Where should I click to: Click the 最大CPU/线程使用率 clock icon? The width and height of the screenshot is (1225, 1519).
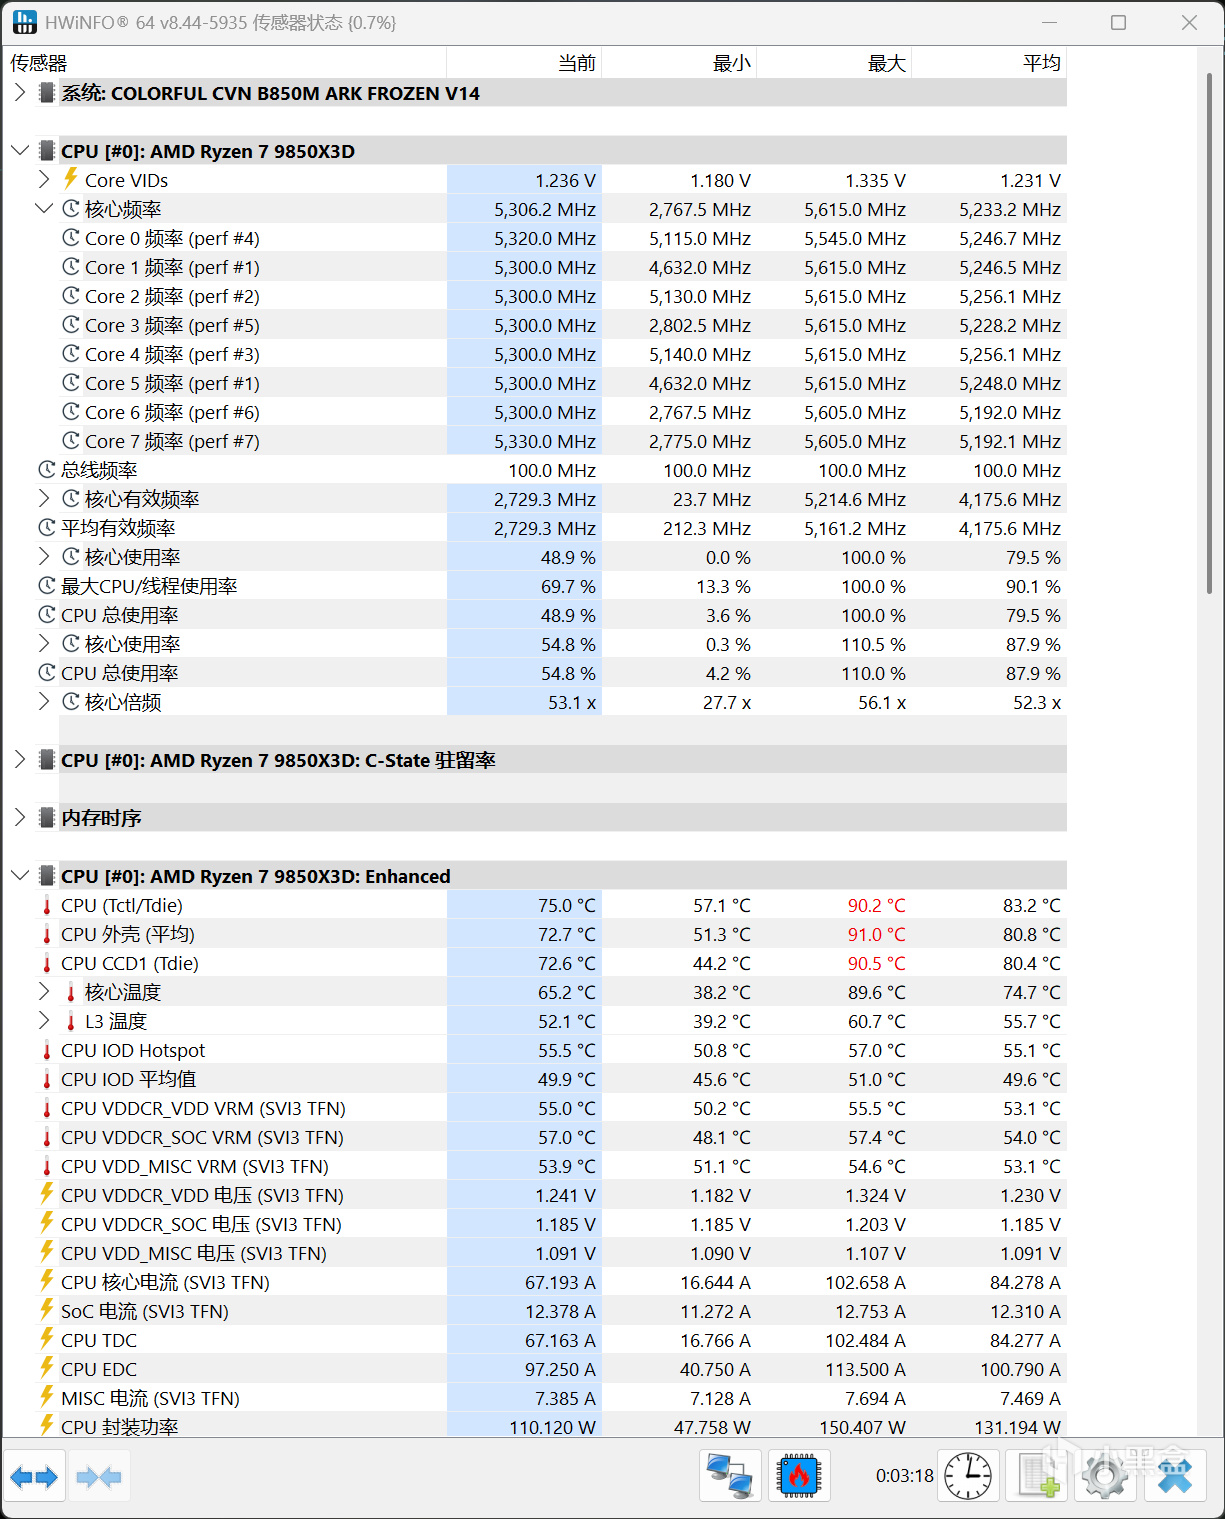[x=47, y=585]
